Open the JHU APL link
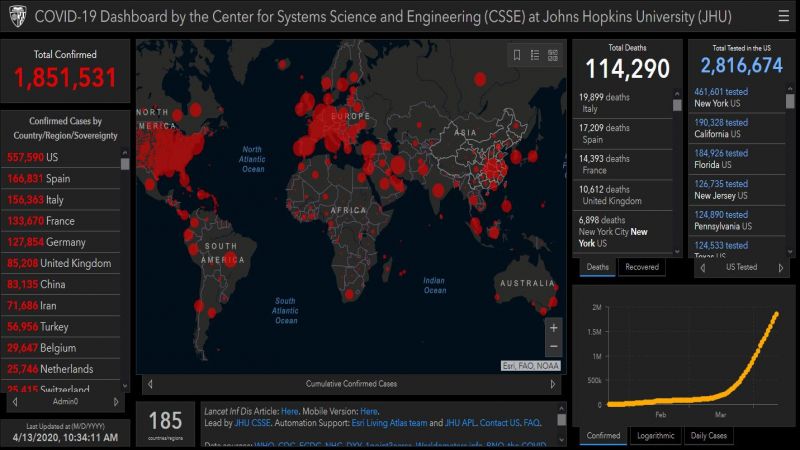The width and height of the screenshot is (800, 450). pyautogui.click(x=460, y=423)
